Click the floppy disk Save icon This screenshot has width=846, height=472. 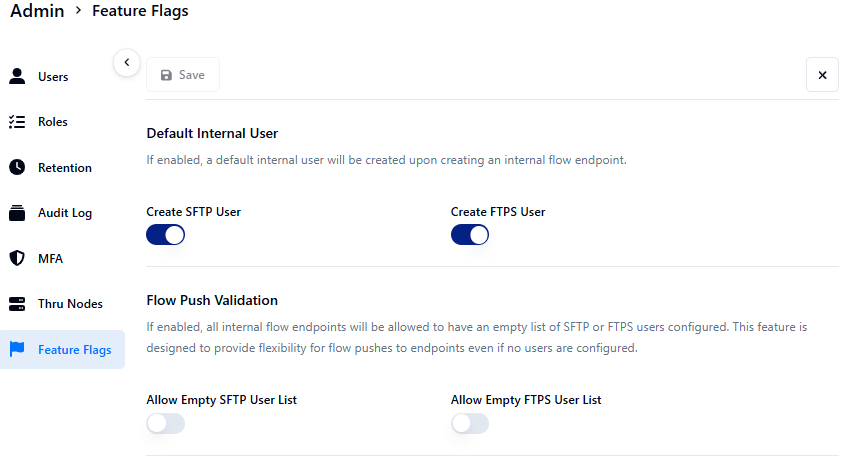tap(166, 75)
